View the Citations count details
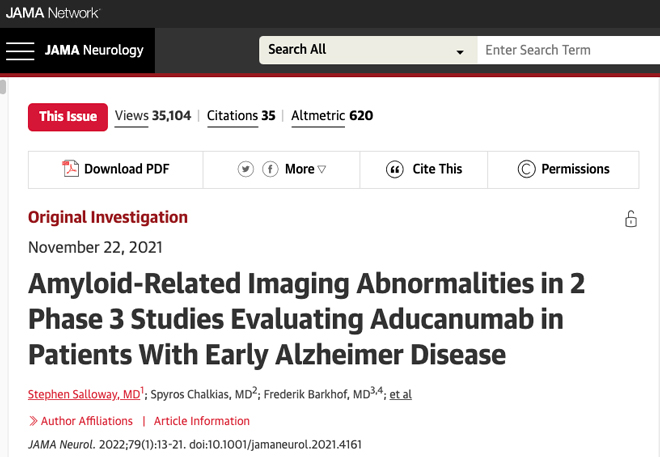The image size is (660, 457). point(241,116)
